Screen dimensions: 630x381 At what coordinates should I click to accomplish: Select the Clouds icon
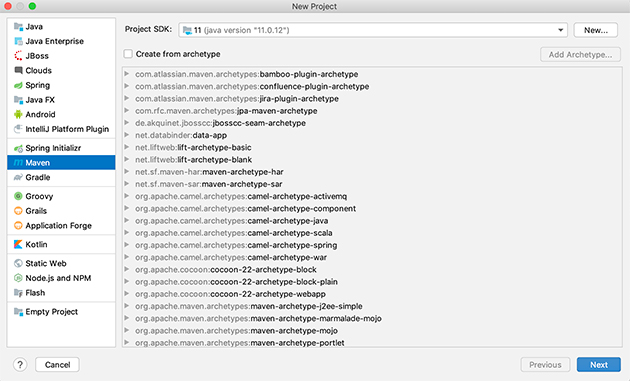point(18,70)
